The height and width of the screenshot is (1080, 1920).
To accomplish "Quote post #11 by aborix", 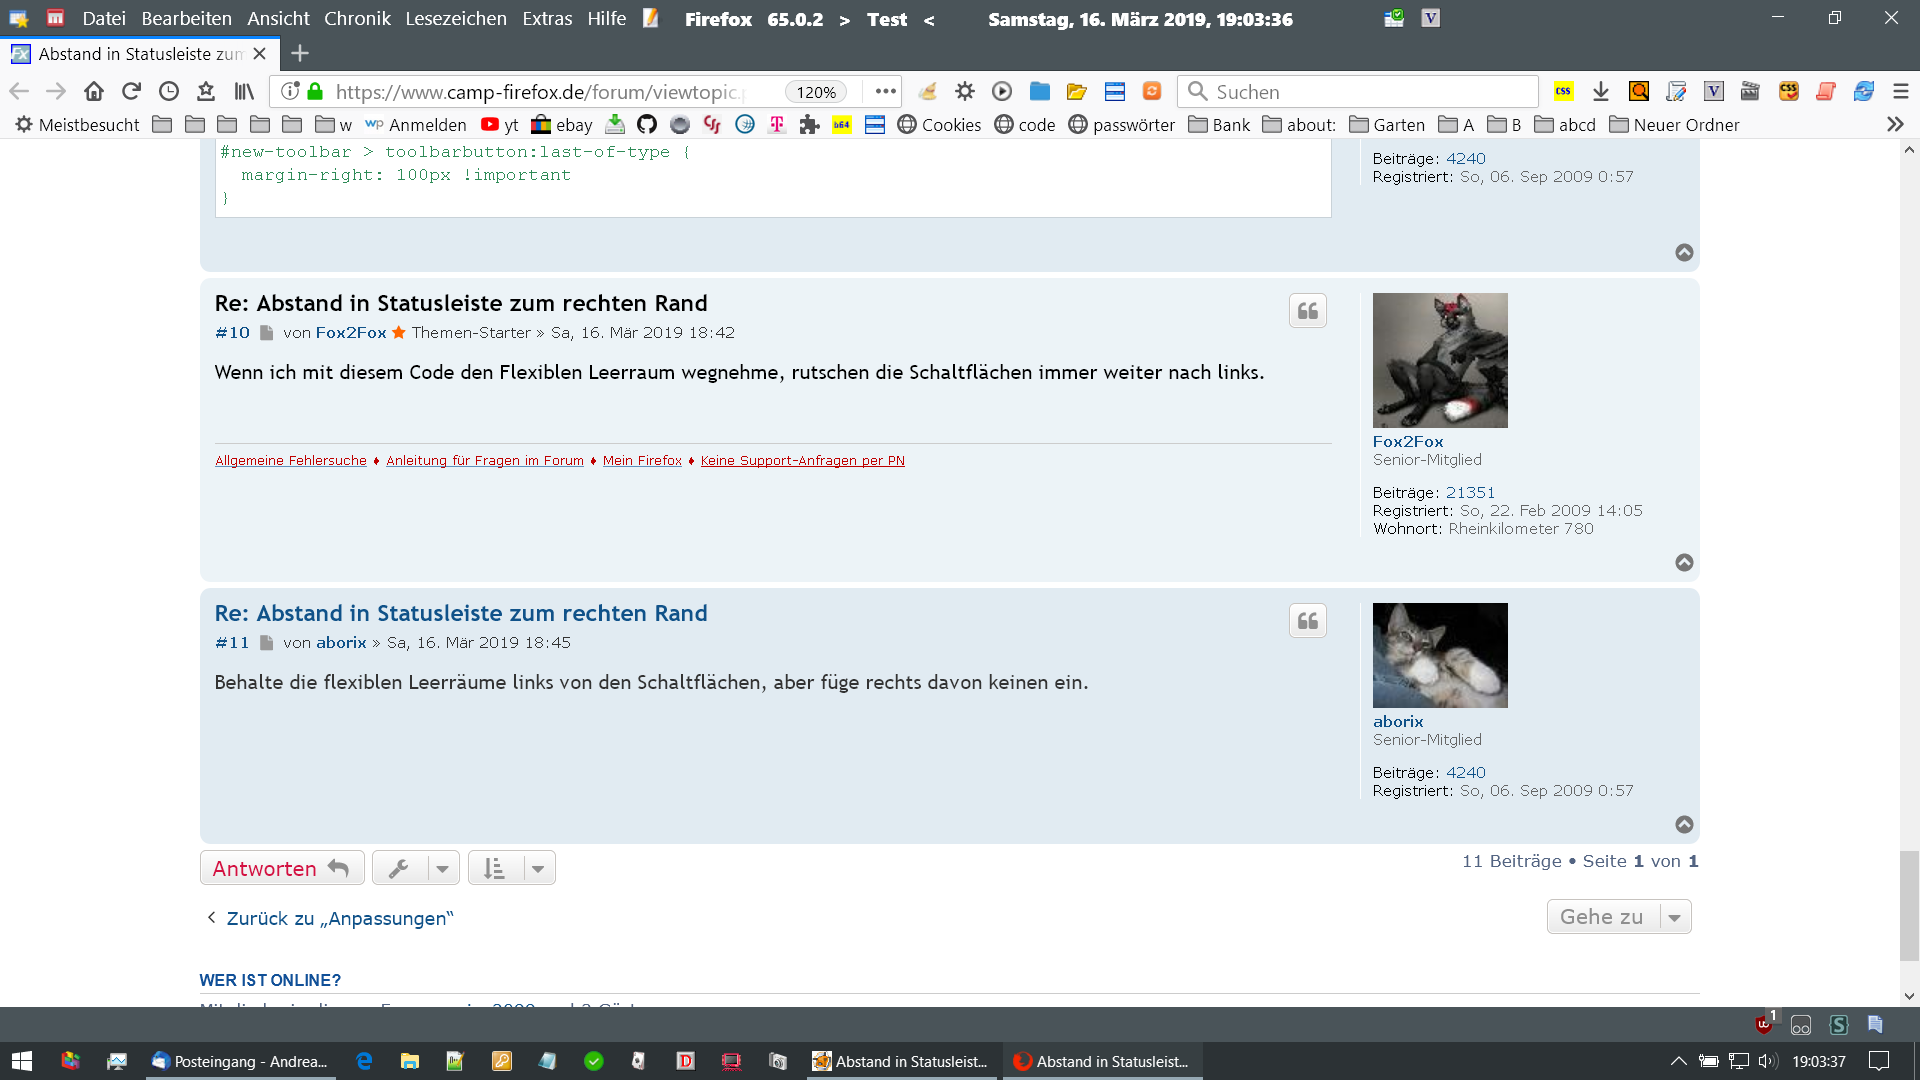I will [x=1307, y=621].
